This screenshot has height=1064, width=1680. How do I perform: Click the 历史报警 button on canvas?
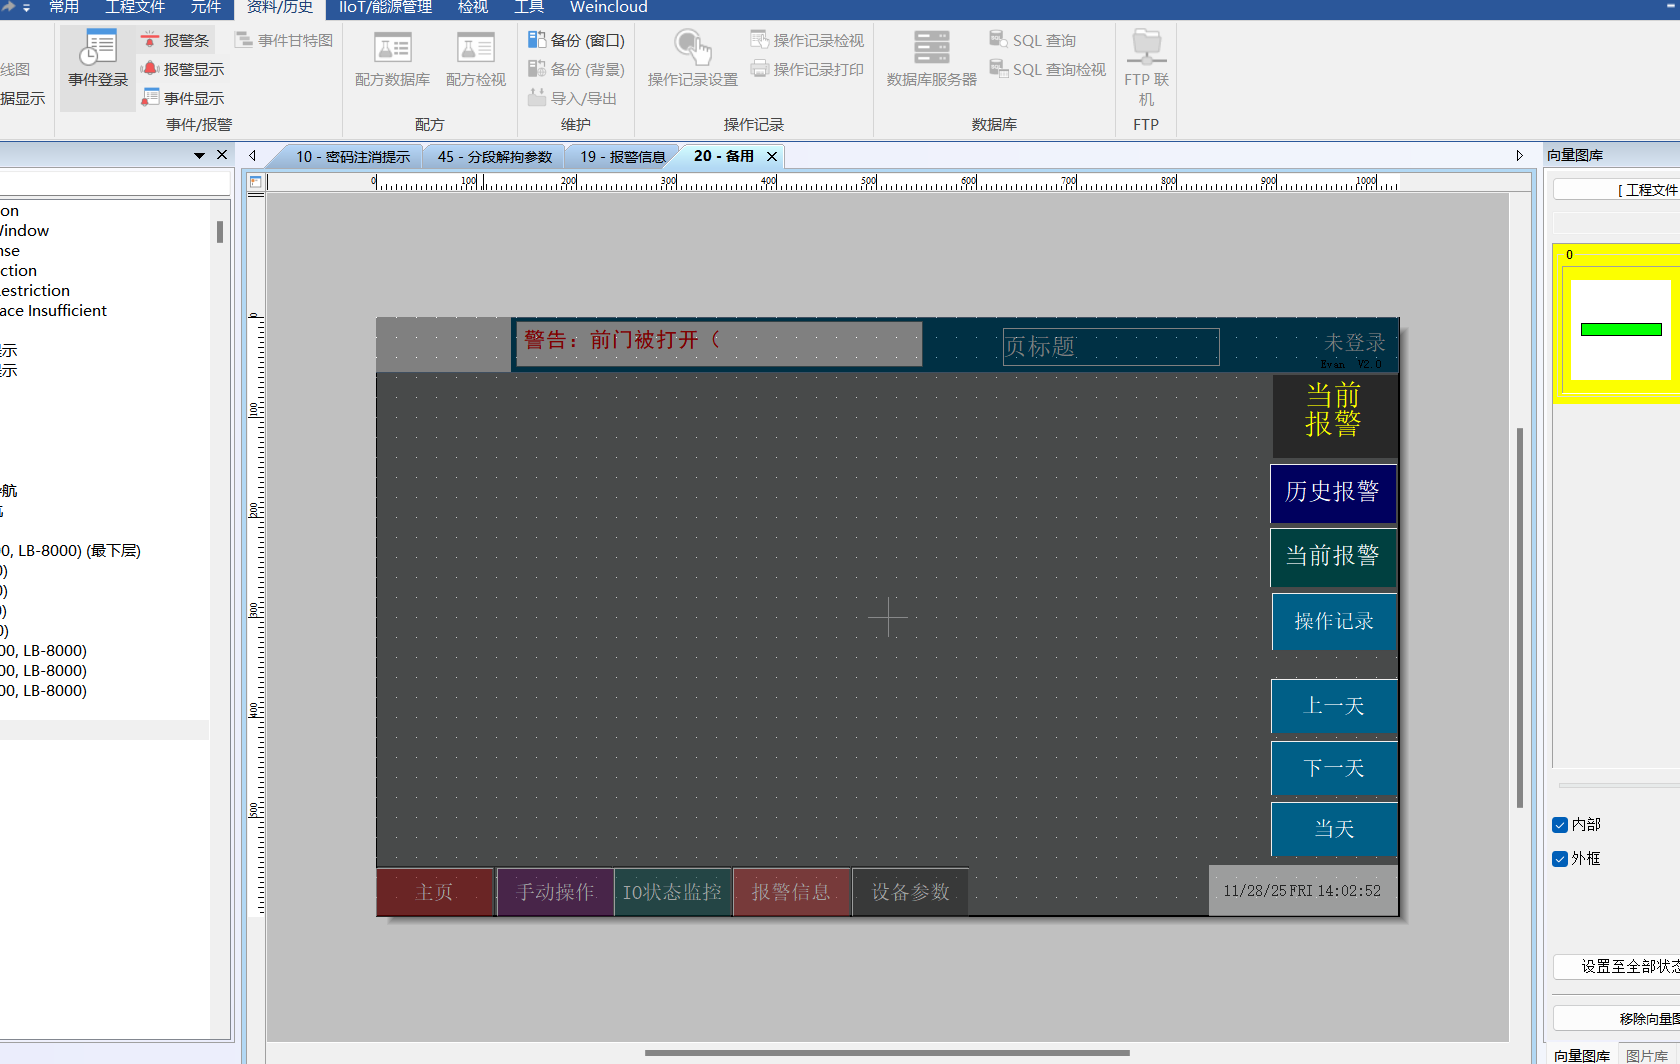[1332, 493]
